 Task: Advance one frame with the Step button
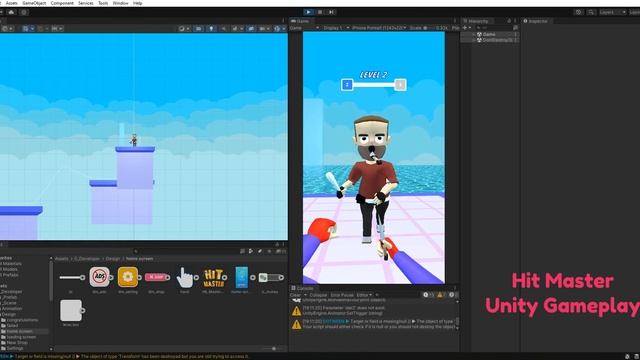pyautogui.click(x=331, y=12)
